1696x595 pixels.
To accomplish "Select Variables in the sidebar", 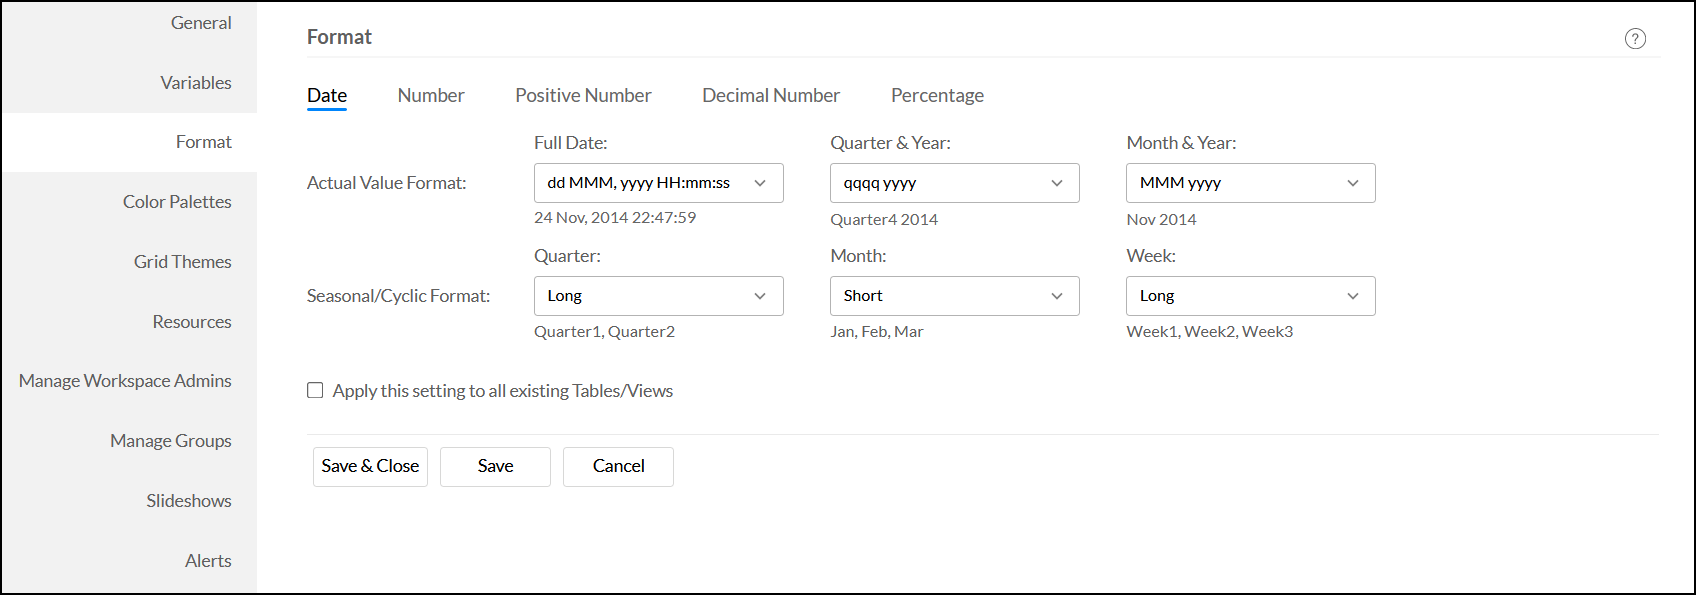I will point(195,83).
